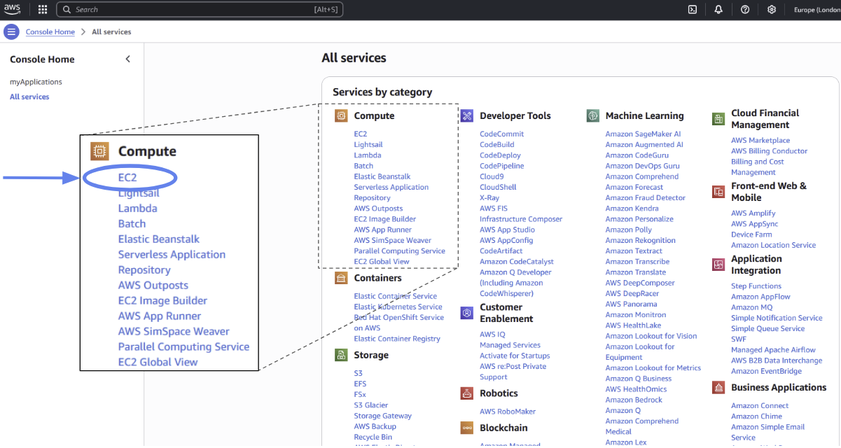
Task: Click the Robotics category icon
Action: [x=467, y=393]
